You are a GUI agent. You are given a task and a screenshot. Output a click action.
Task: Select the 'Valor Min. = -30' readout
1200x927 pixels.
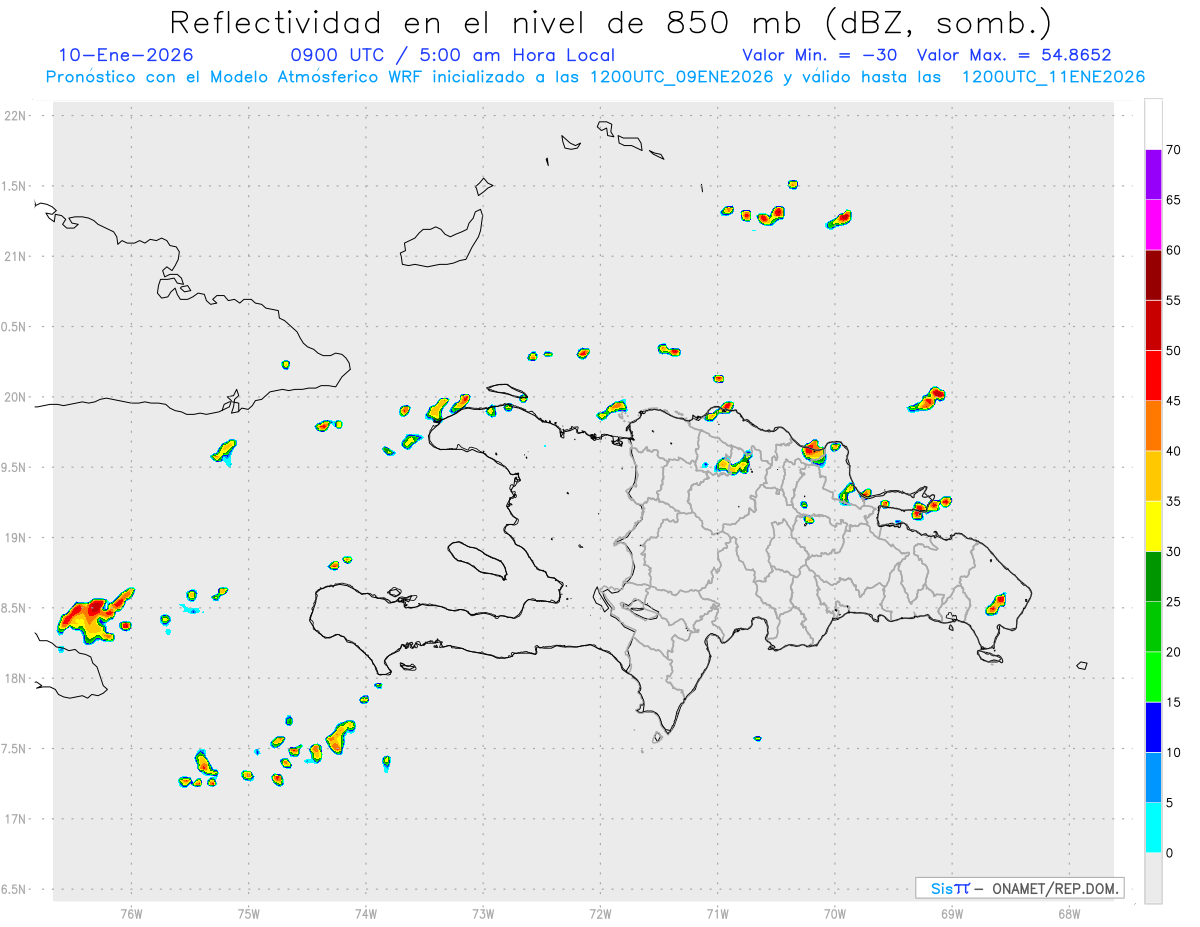point(820,55)
